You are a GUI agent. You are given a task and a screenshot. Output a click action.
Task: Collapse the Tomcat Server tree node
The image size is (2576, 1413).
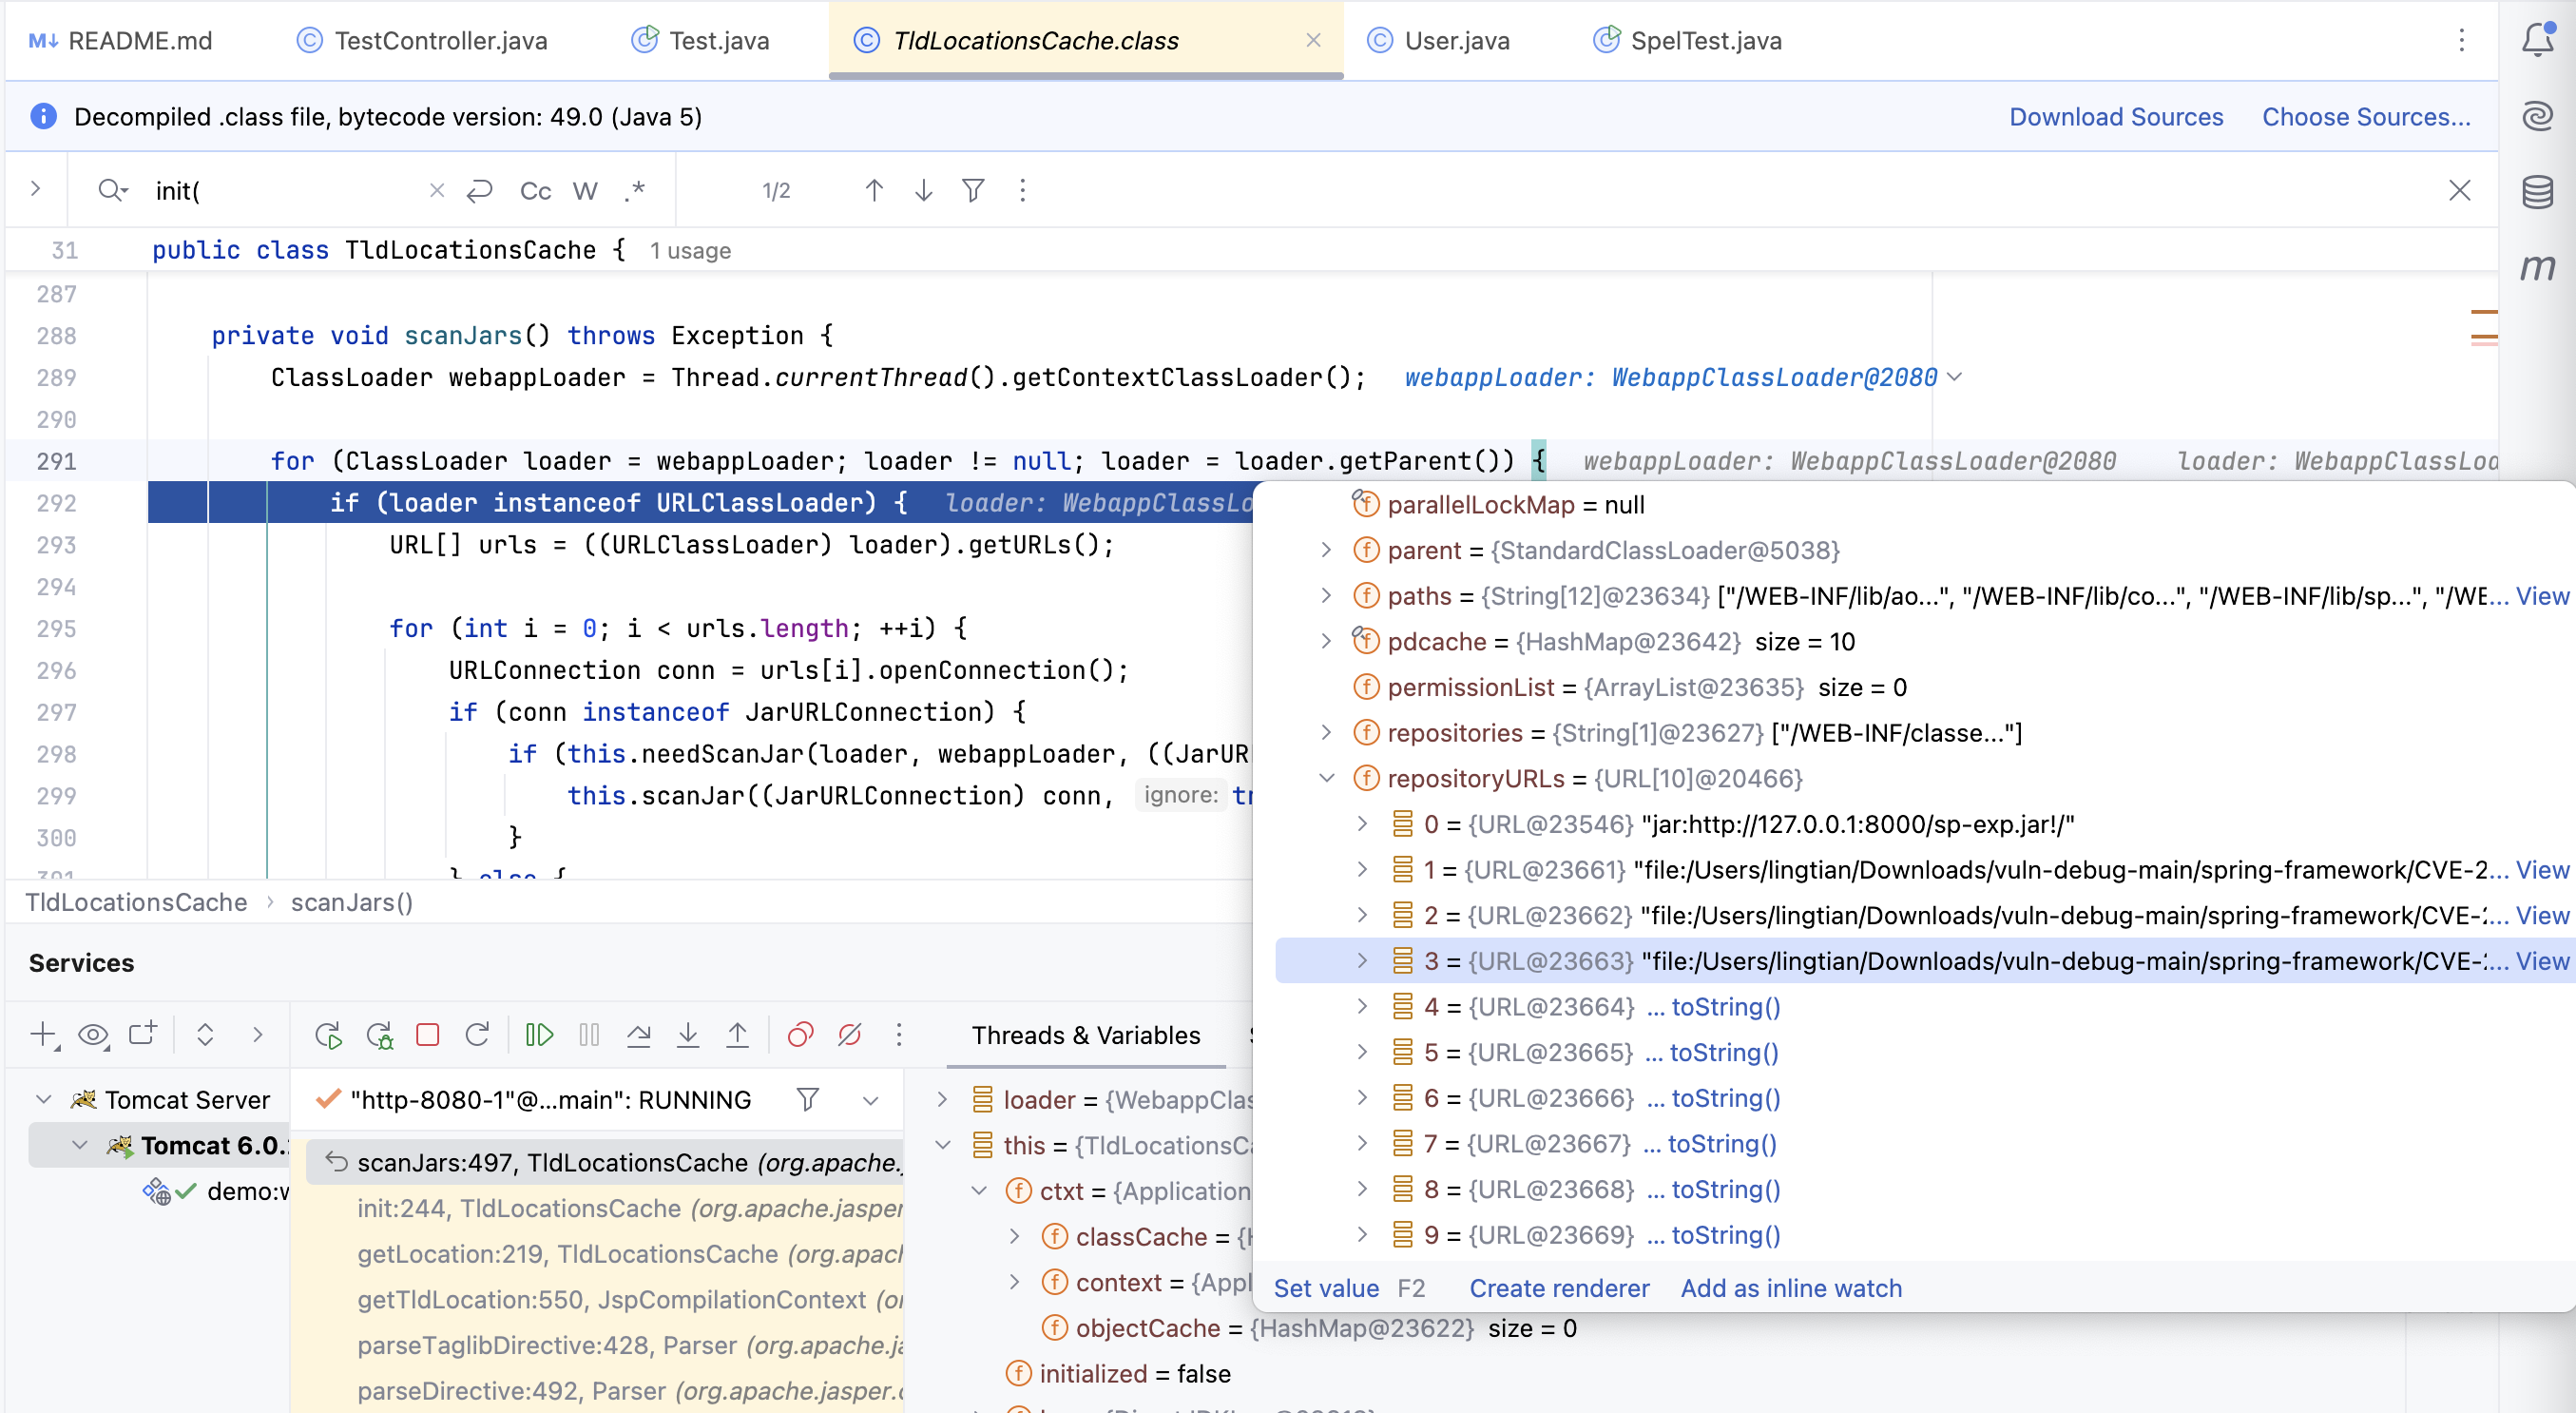[x=44, y=1100]
